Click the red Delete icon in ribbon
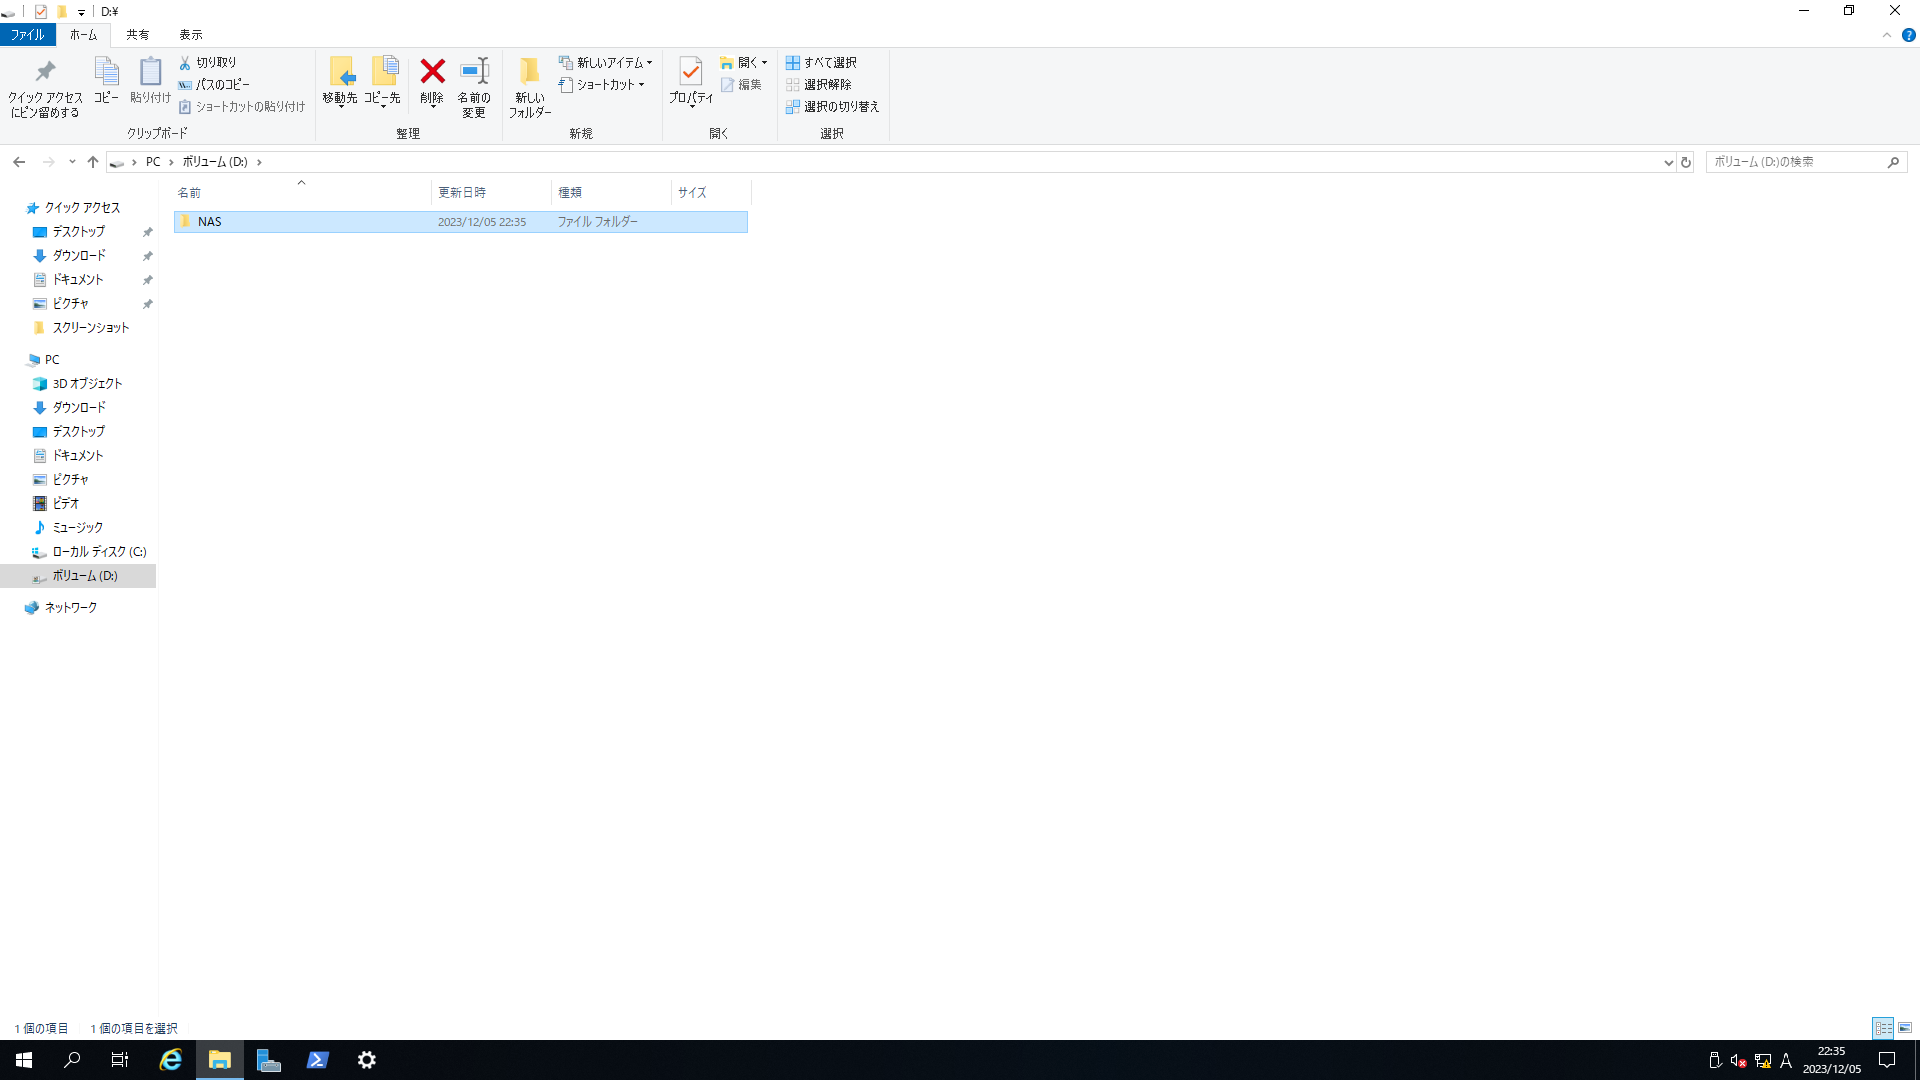 point(432,73)
